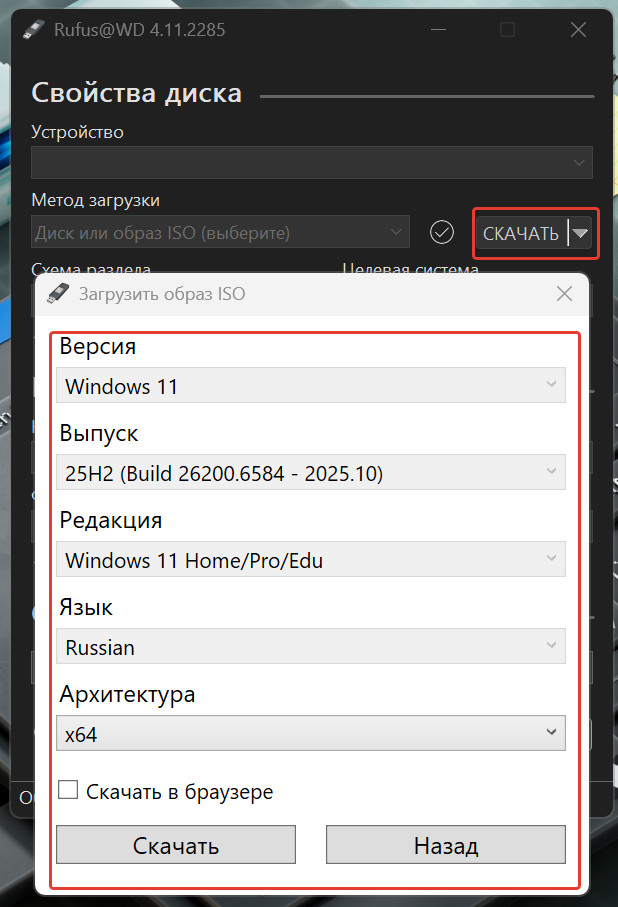Close the ISO download dialog

tap(564, 293)
